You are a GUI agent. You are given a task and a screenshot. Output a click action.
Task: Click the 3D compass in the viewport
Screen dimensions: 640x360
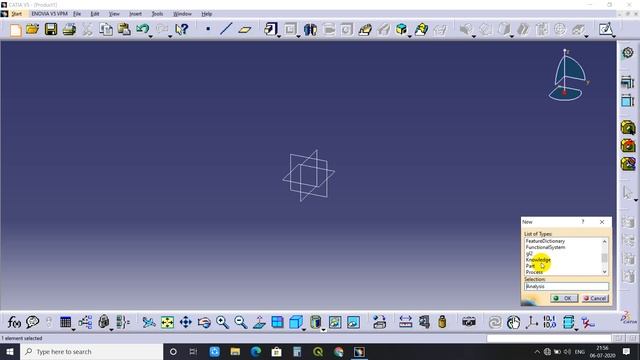(x=567, y=76)
